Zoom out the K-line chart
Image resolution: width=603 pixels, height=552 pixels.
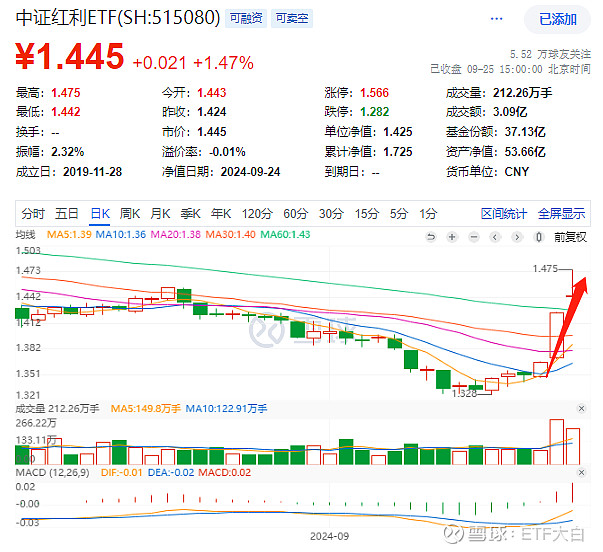(x=474, y=237)
